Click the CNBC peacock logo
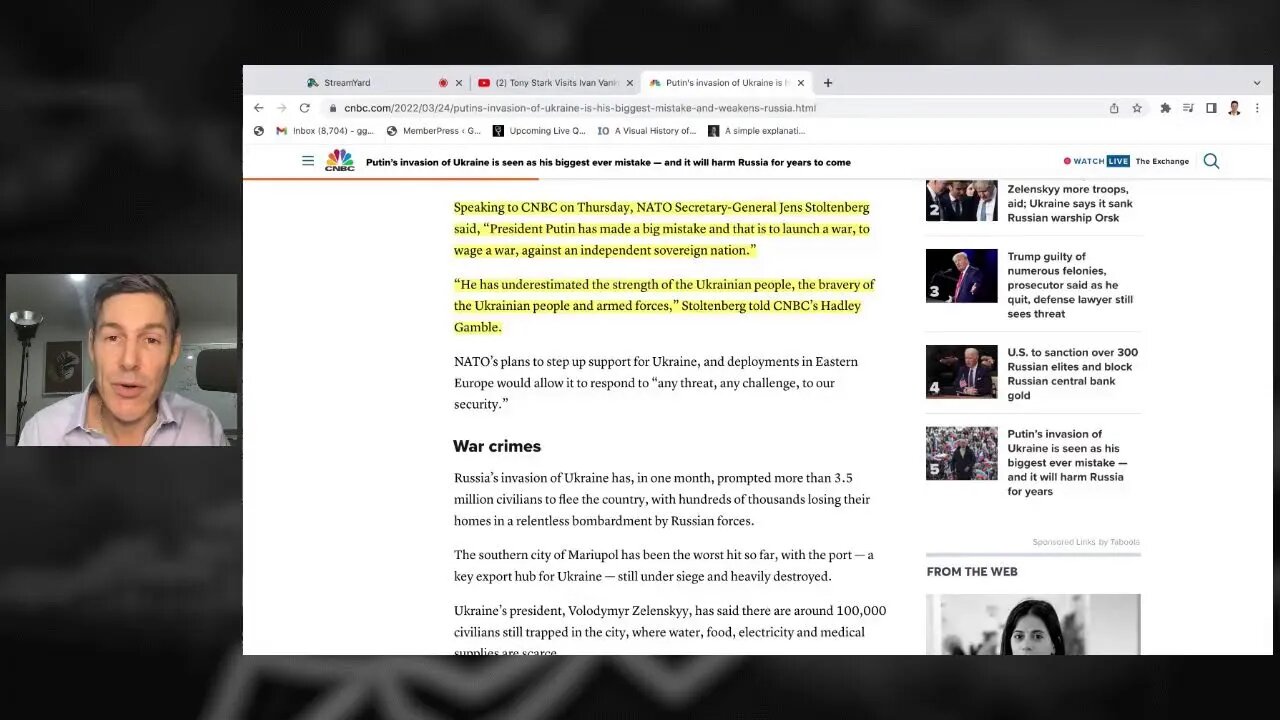This screenshot has width=1280, height=720. click(x=340, y=160)
